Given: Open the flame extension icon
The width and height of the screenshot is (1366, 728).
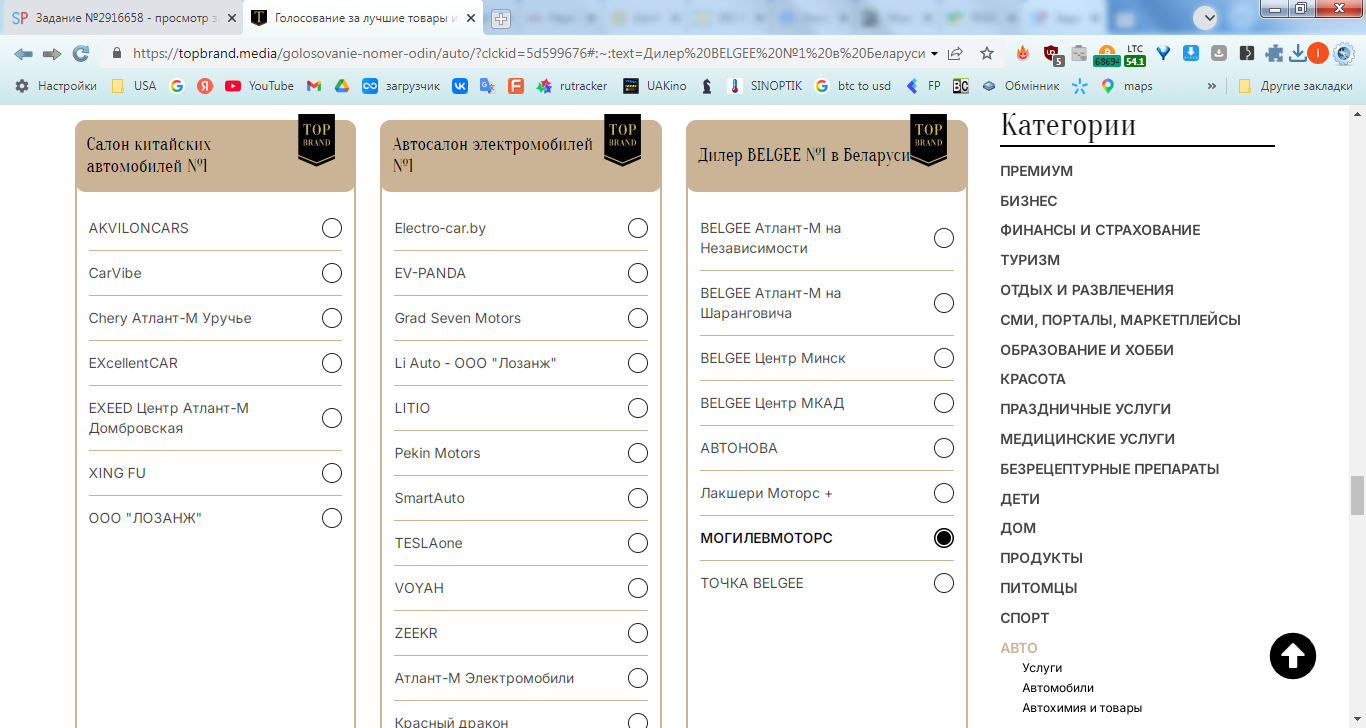Looking at the screenshot, I should coord(1023,54).
